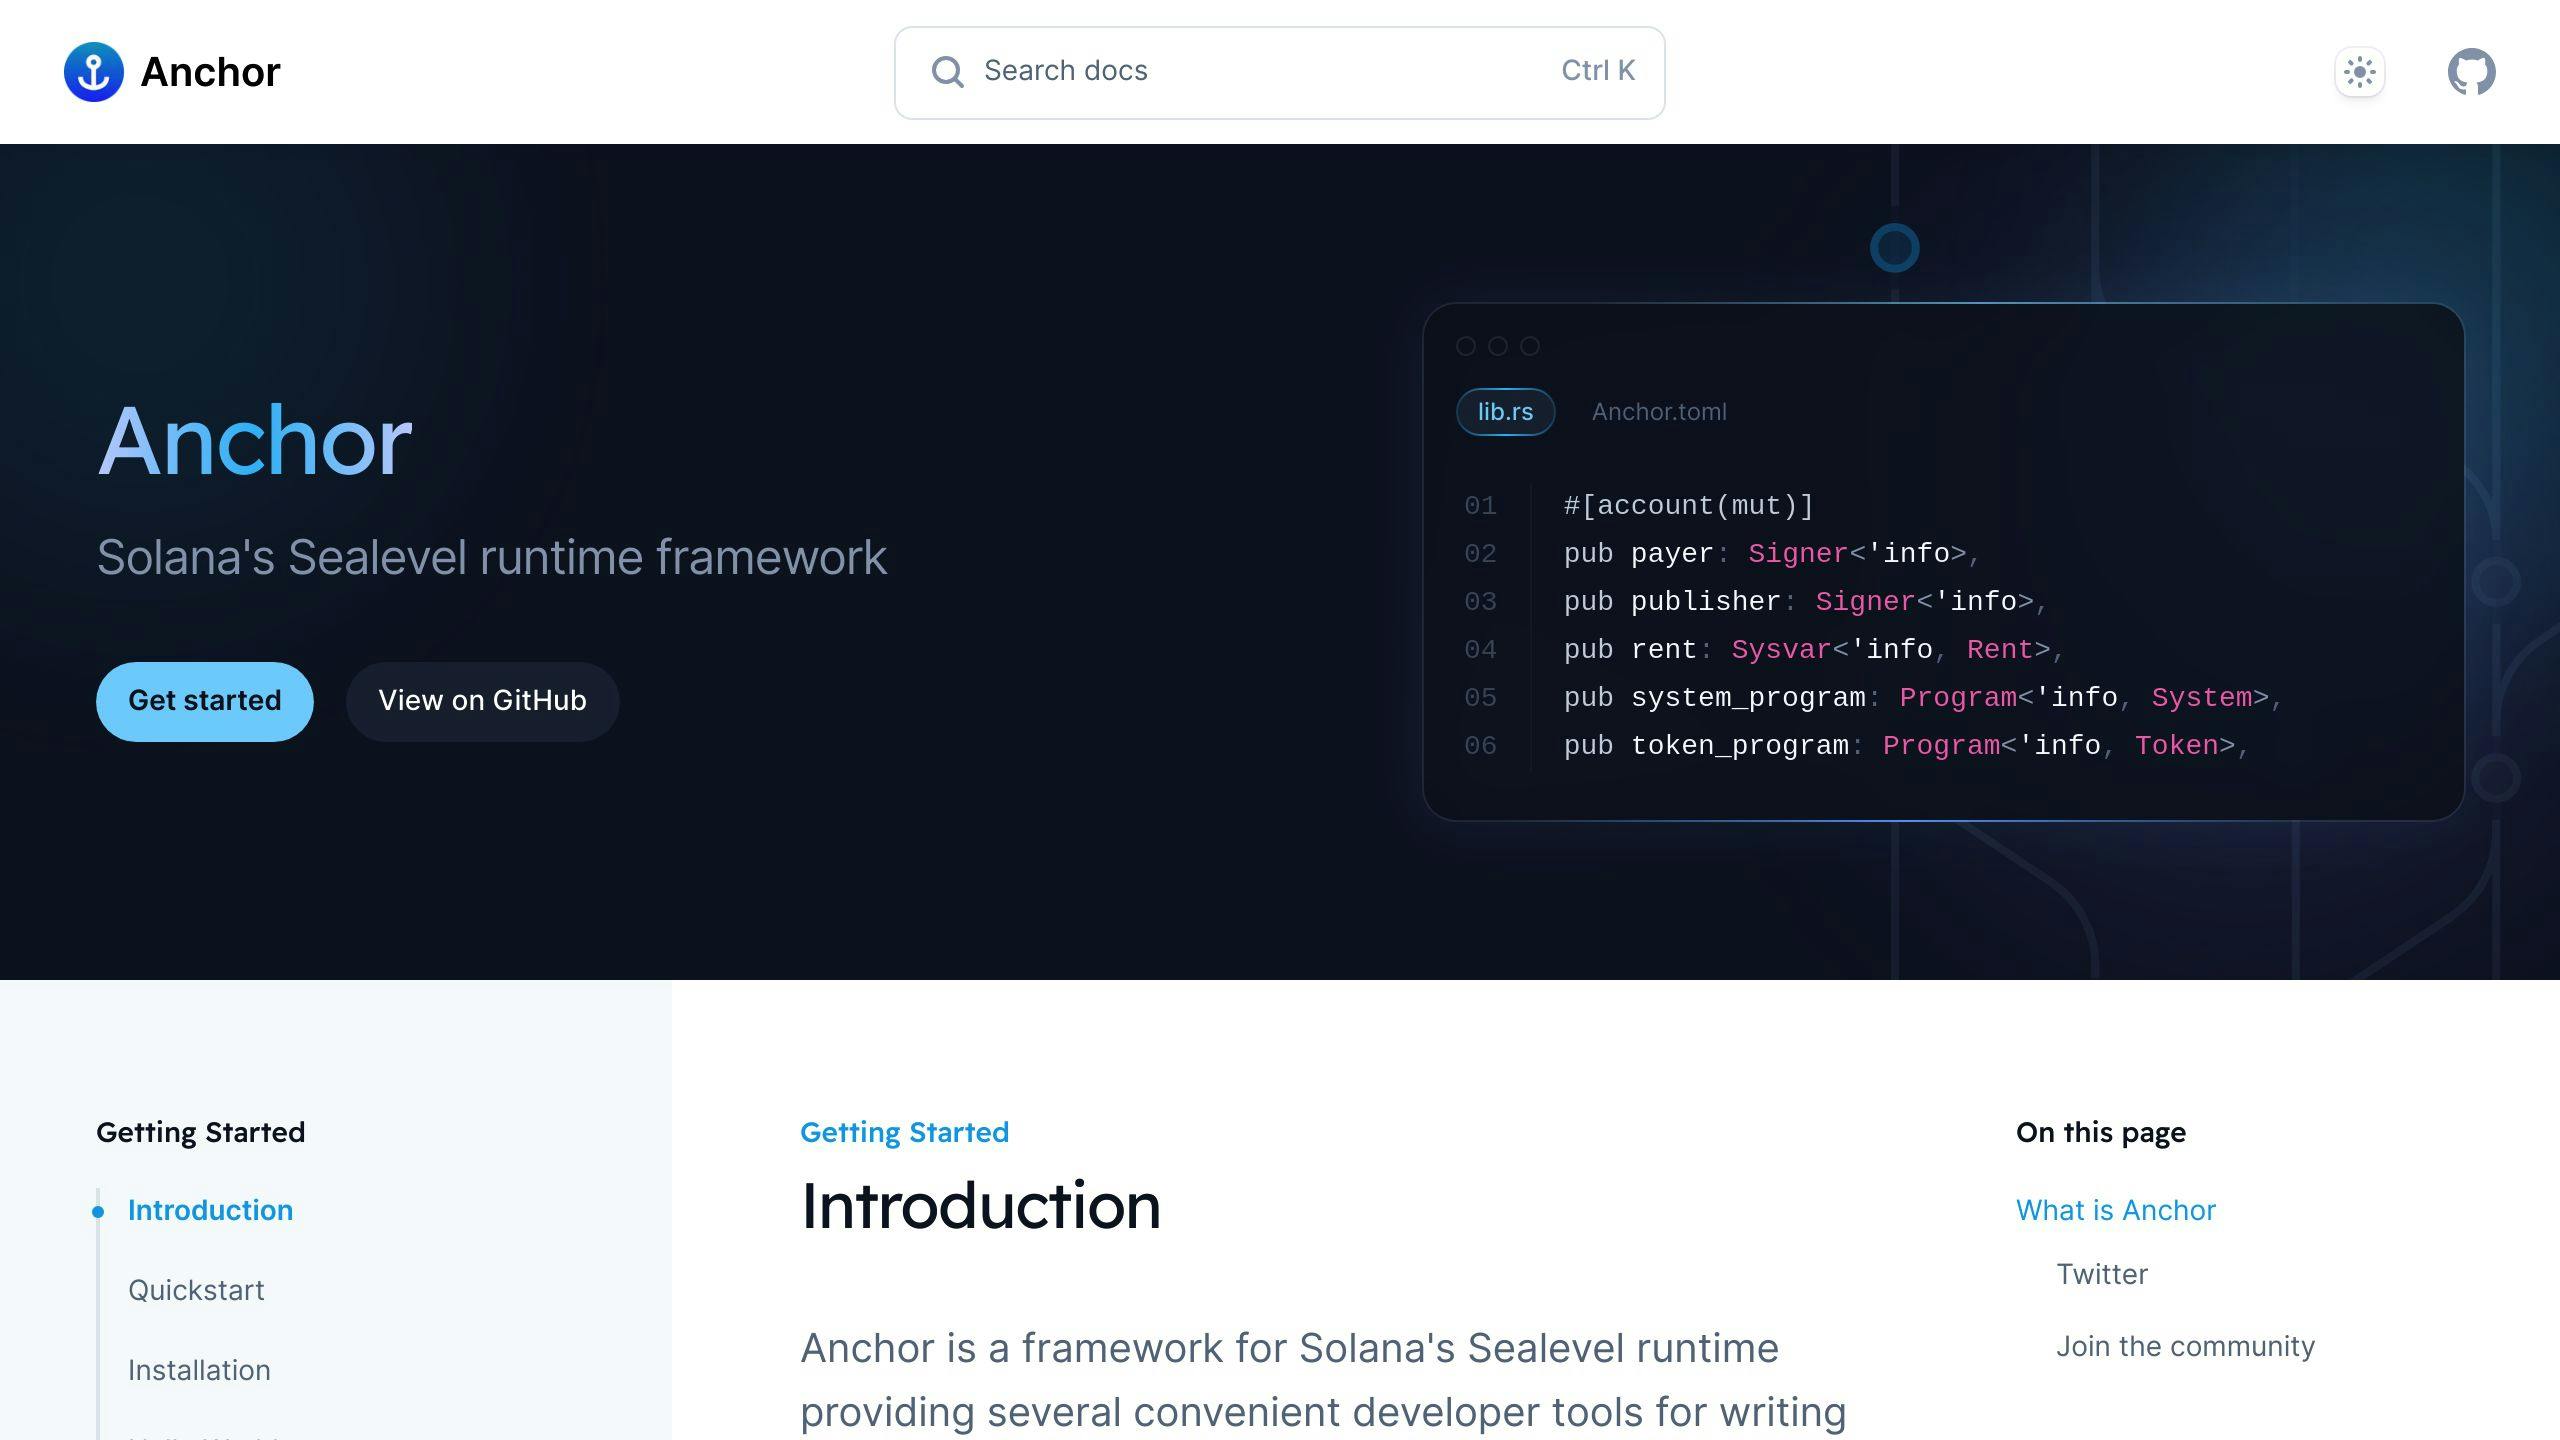Click the Get started button
This screenshot has height=1440, width=2560.
205,701
